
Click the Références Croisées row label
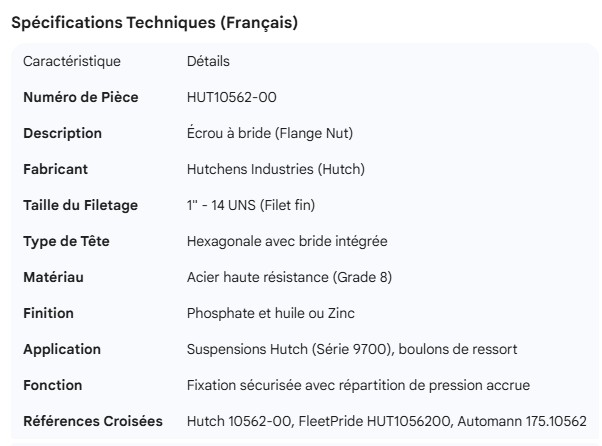coord(93,421)
